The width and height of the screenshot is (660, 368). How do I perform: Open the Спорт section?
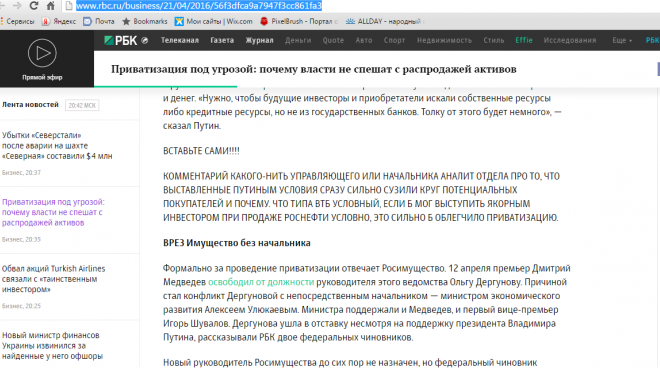pyautogui.click(x=394, y=40)
